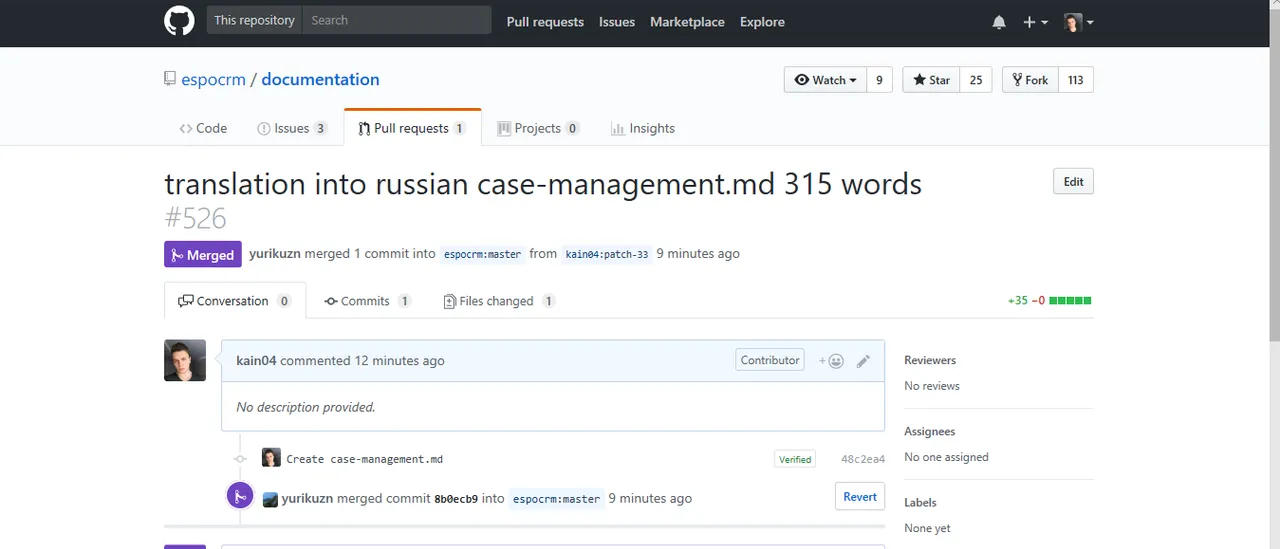The image size is (1280, 549).
Task: Fork the repository
Action: coord(1030,80)
